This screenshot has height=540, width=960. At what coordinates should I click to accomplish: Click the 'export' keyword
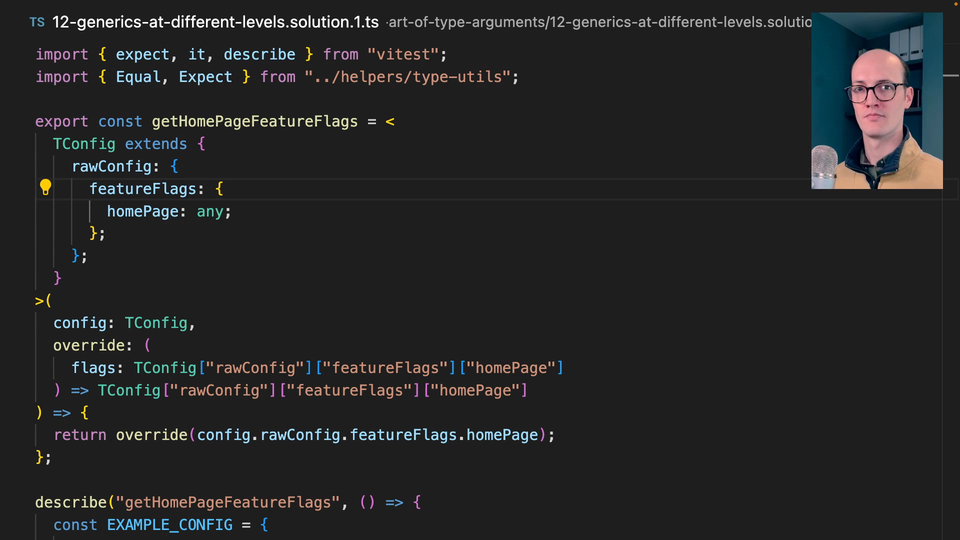click(x=62, y=121)
